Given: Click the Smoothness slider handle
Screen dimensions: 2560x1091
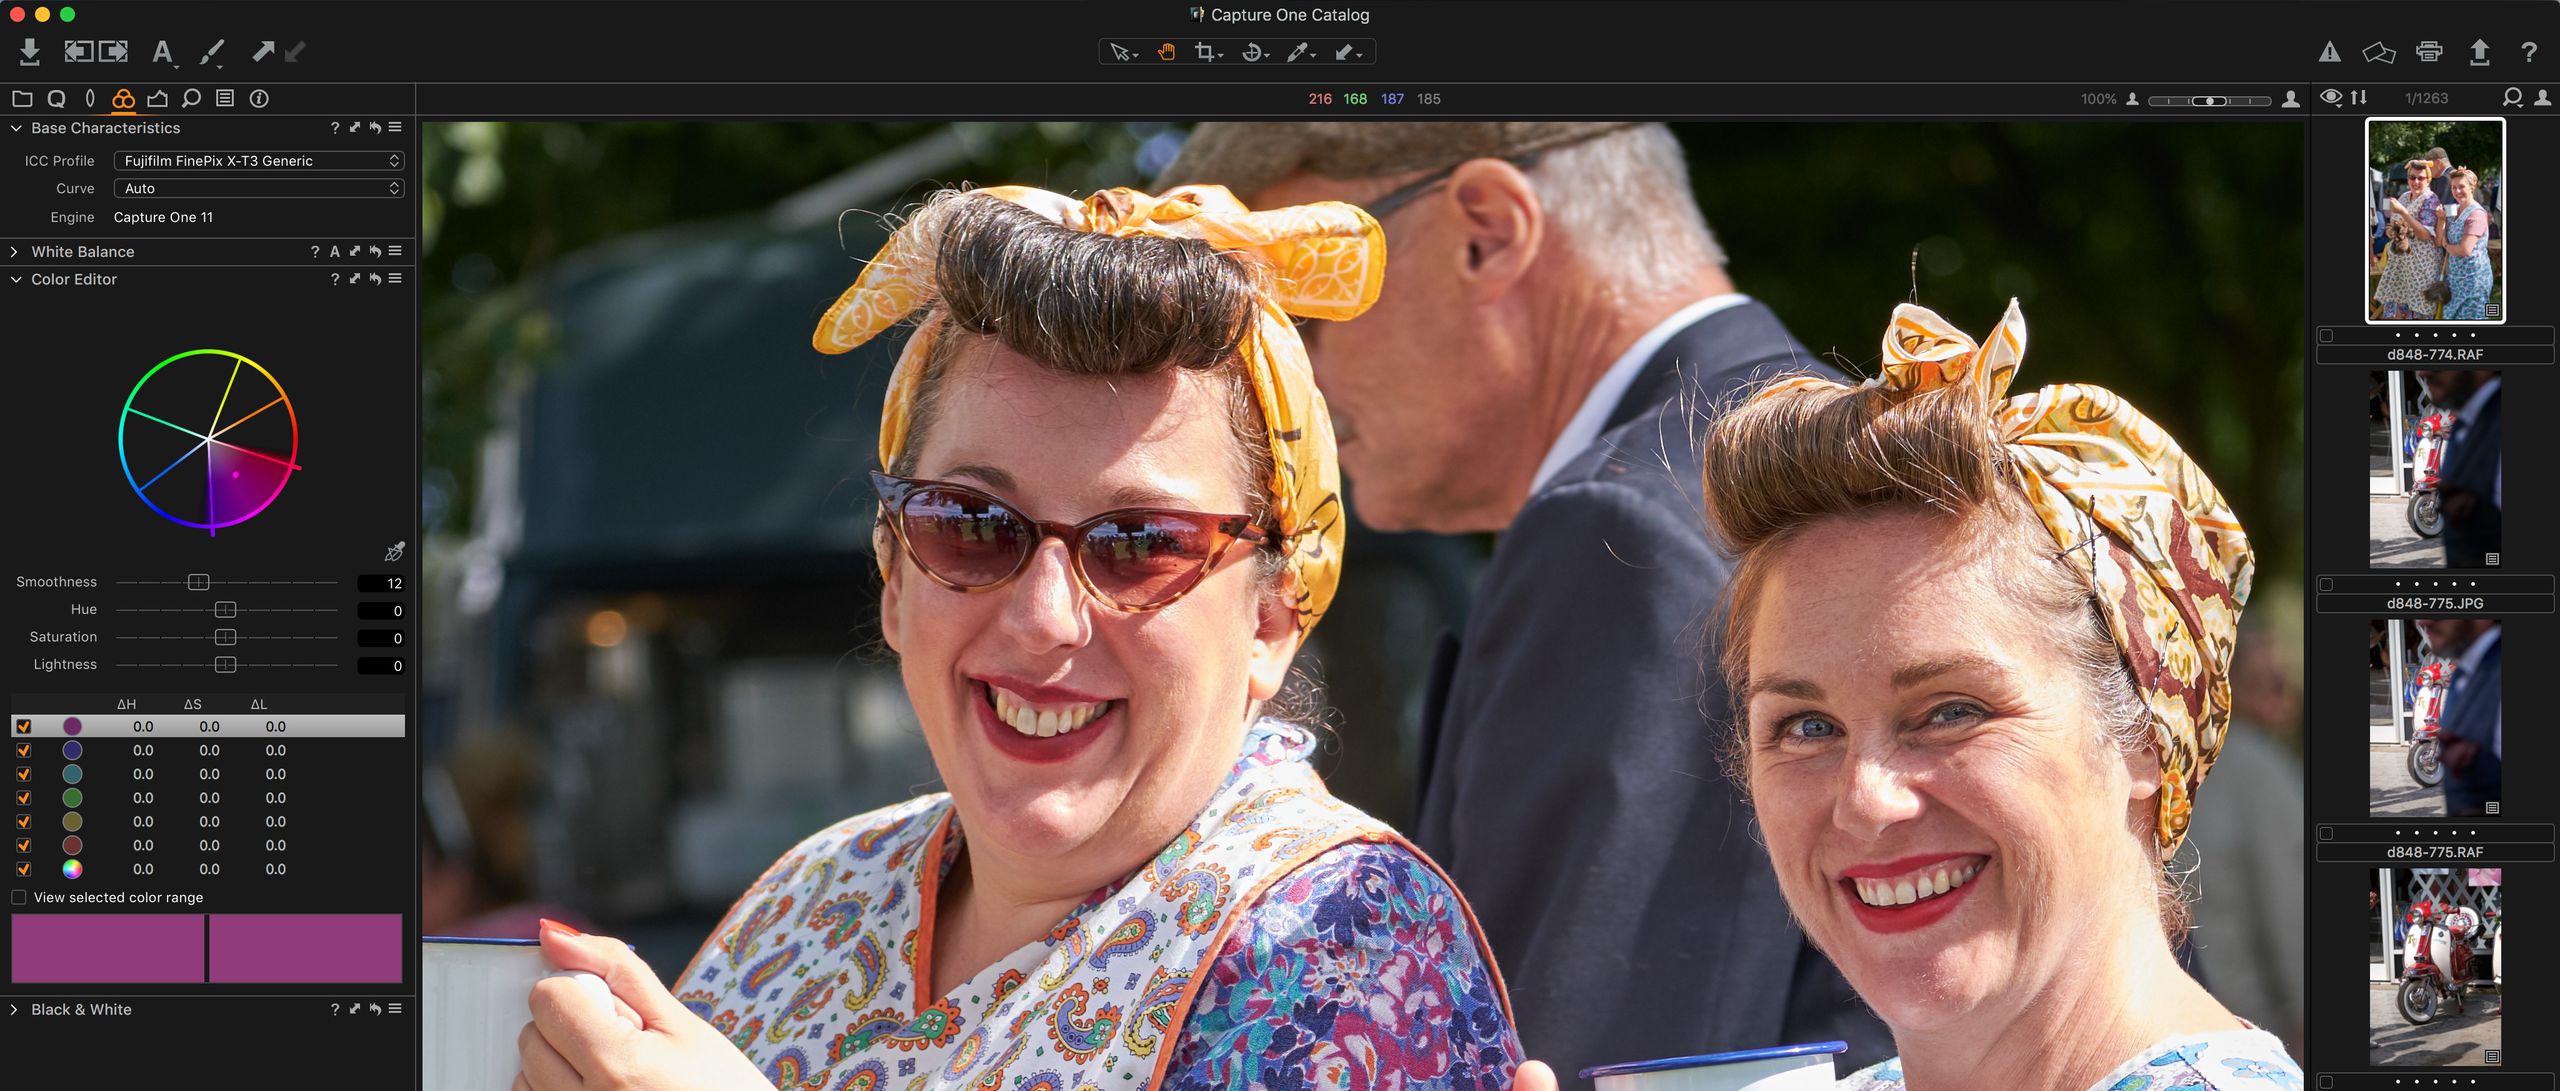Looking at the screenshot, I should point(198,582).
